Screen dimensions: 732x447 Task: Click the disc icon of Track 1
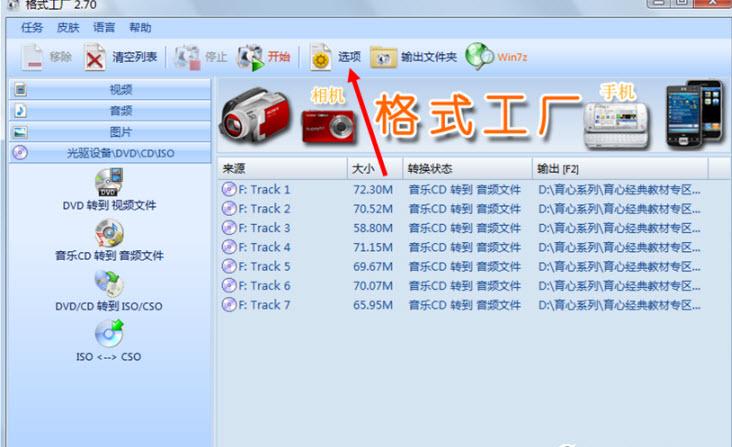pos(229,189)
